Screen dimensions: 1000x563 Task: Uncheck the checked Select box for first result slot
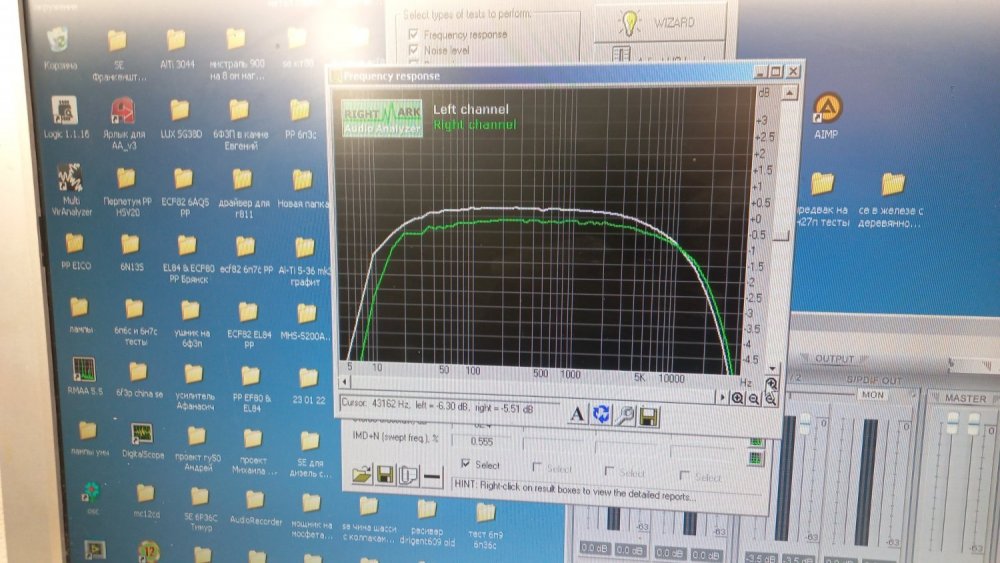(x=464, y=465)
